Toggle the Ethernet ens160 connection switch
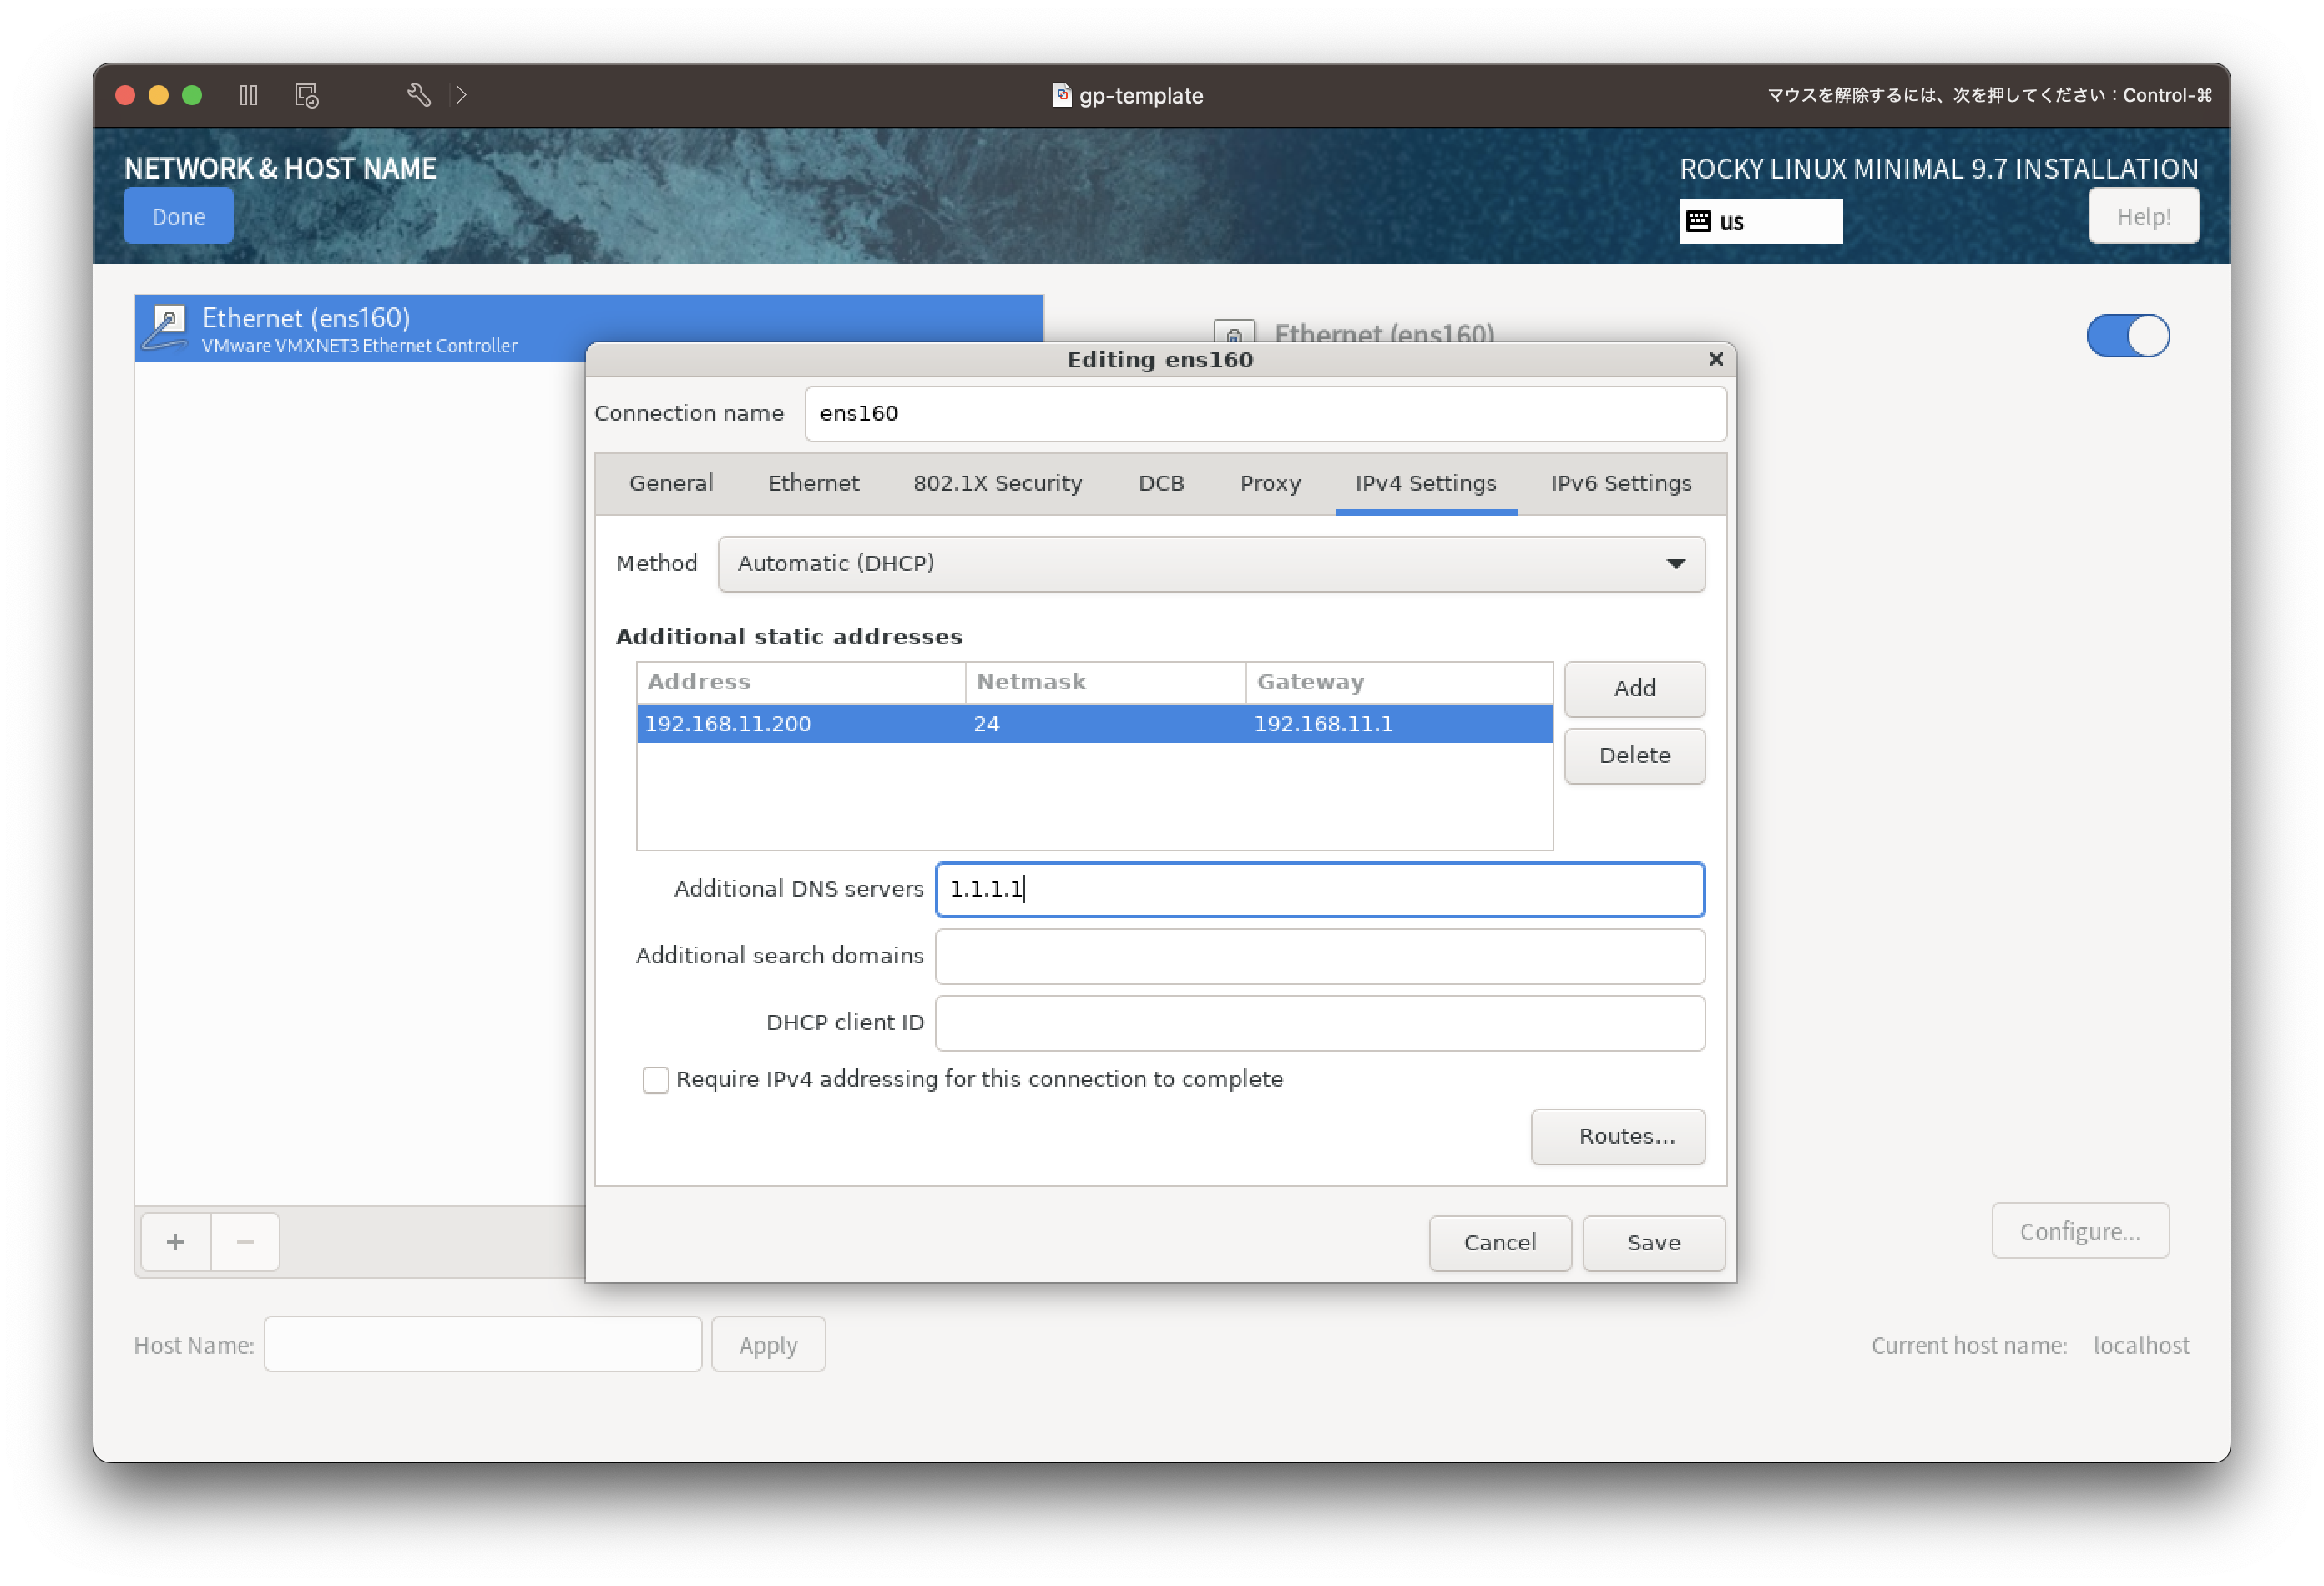The width and height of the screenshot is (2324, 1586). coord(2127,336)
